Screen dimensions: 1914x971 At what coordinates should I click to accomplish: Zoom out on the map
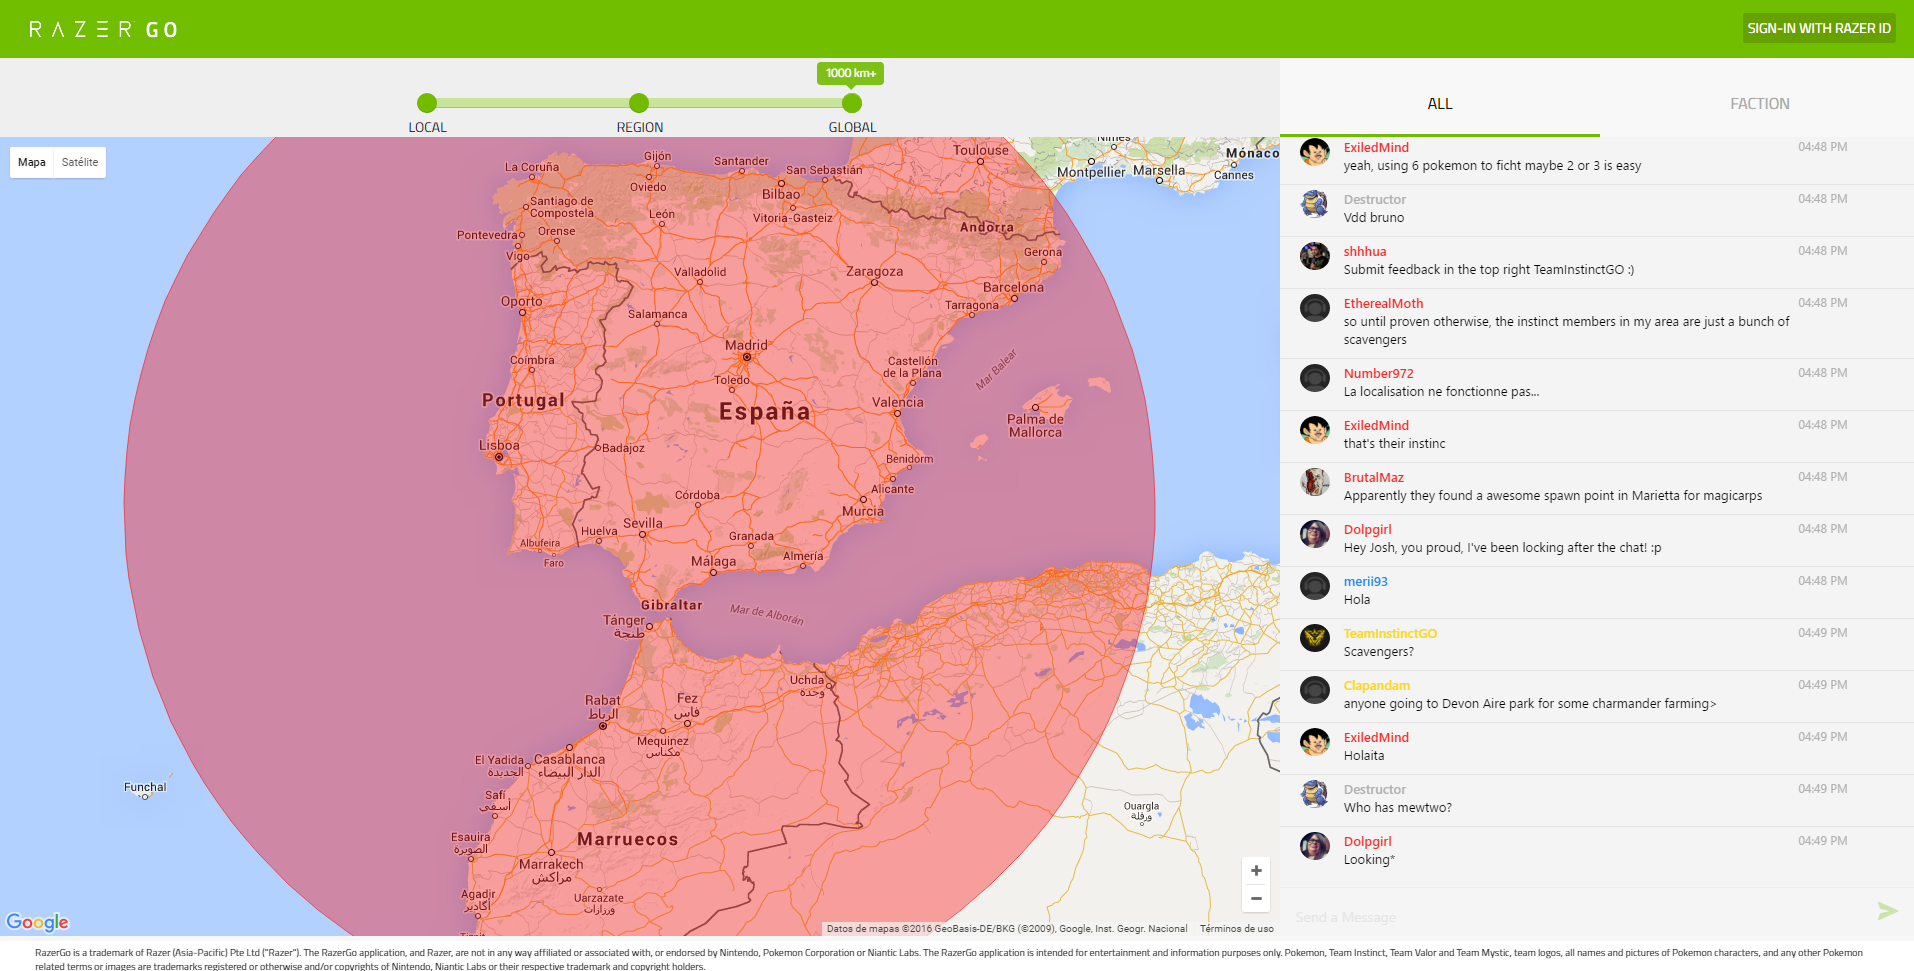(1256, 898)
